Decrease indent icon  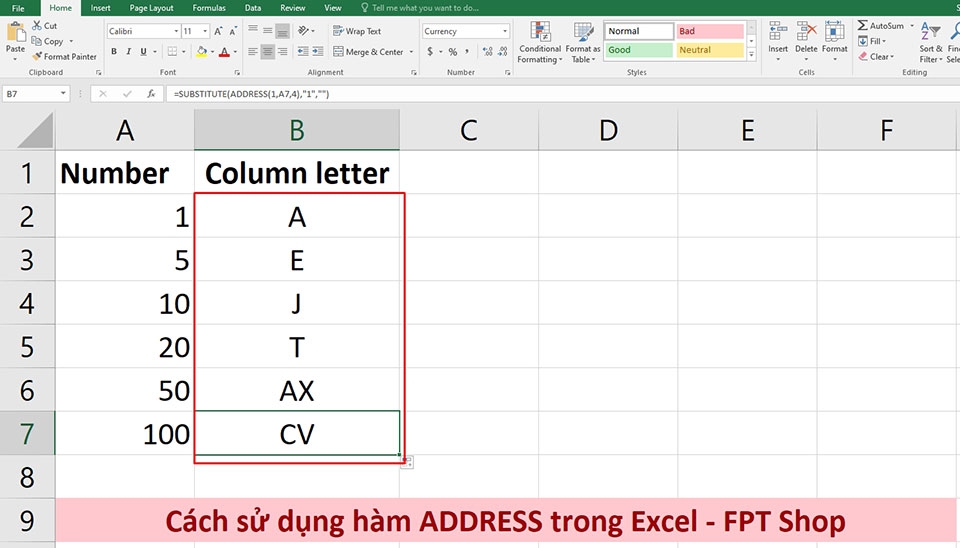point(303,52)
